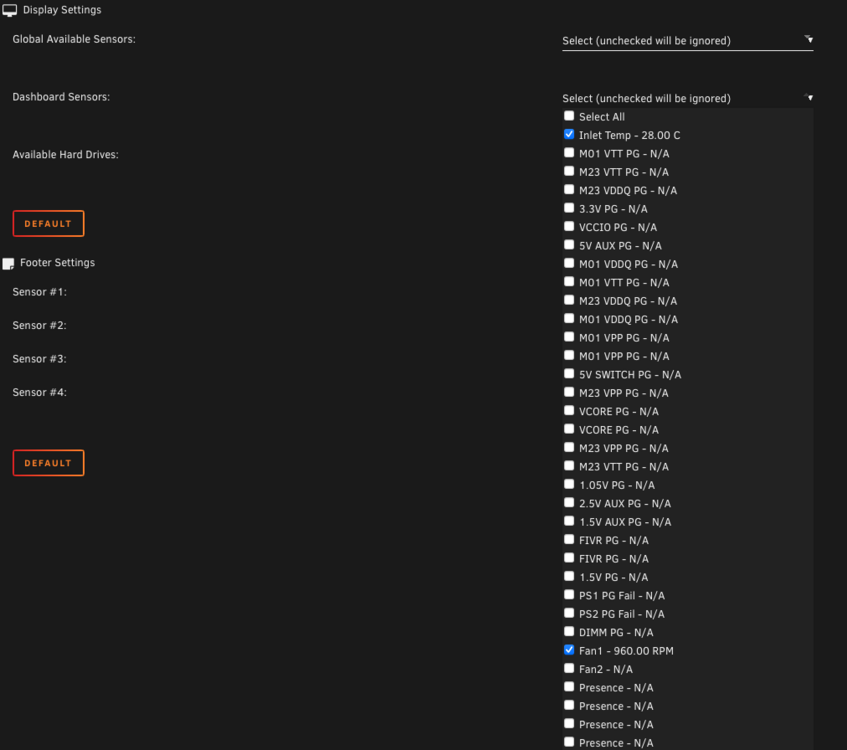Click the Footer Settings note icon
Image resolution: width=847 pixels, height=750 pixels.
8,264
